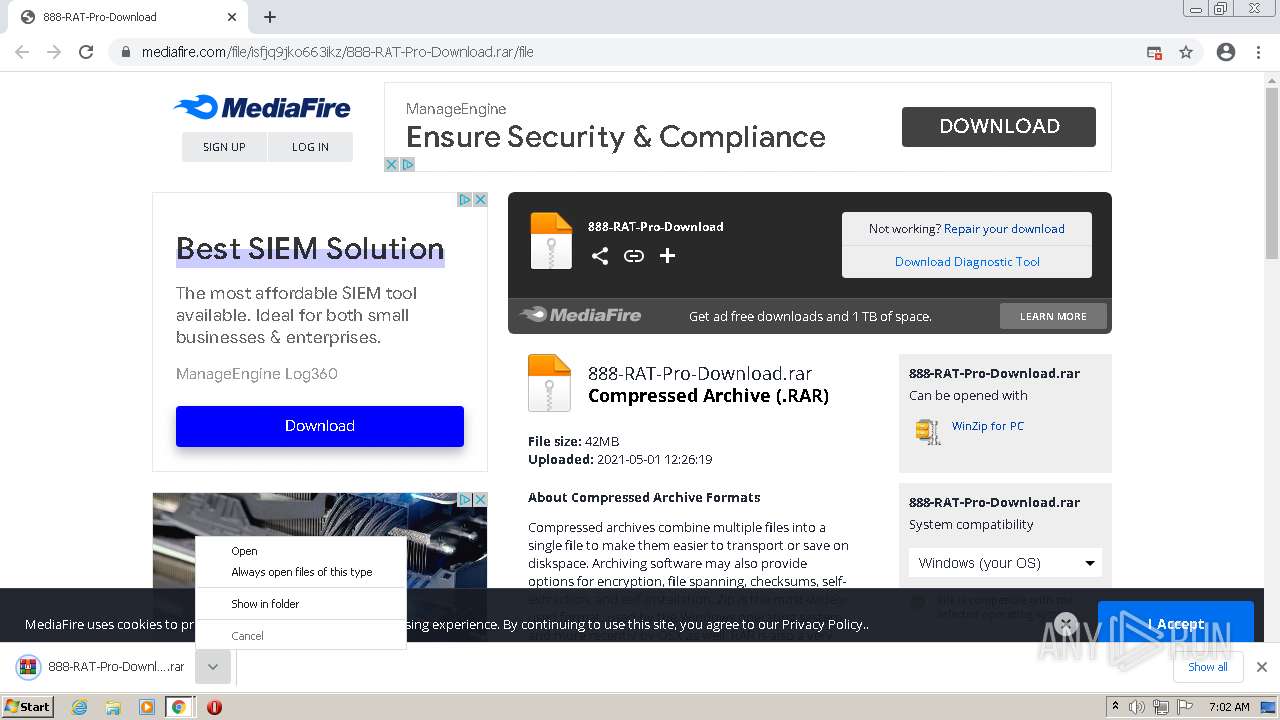The image size is (1280, 720).
Task: Click Chrome icon on taskbar
Action: (178, 707)
